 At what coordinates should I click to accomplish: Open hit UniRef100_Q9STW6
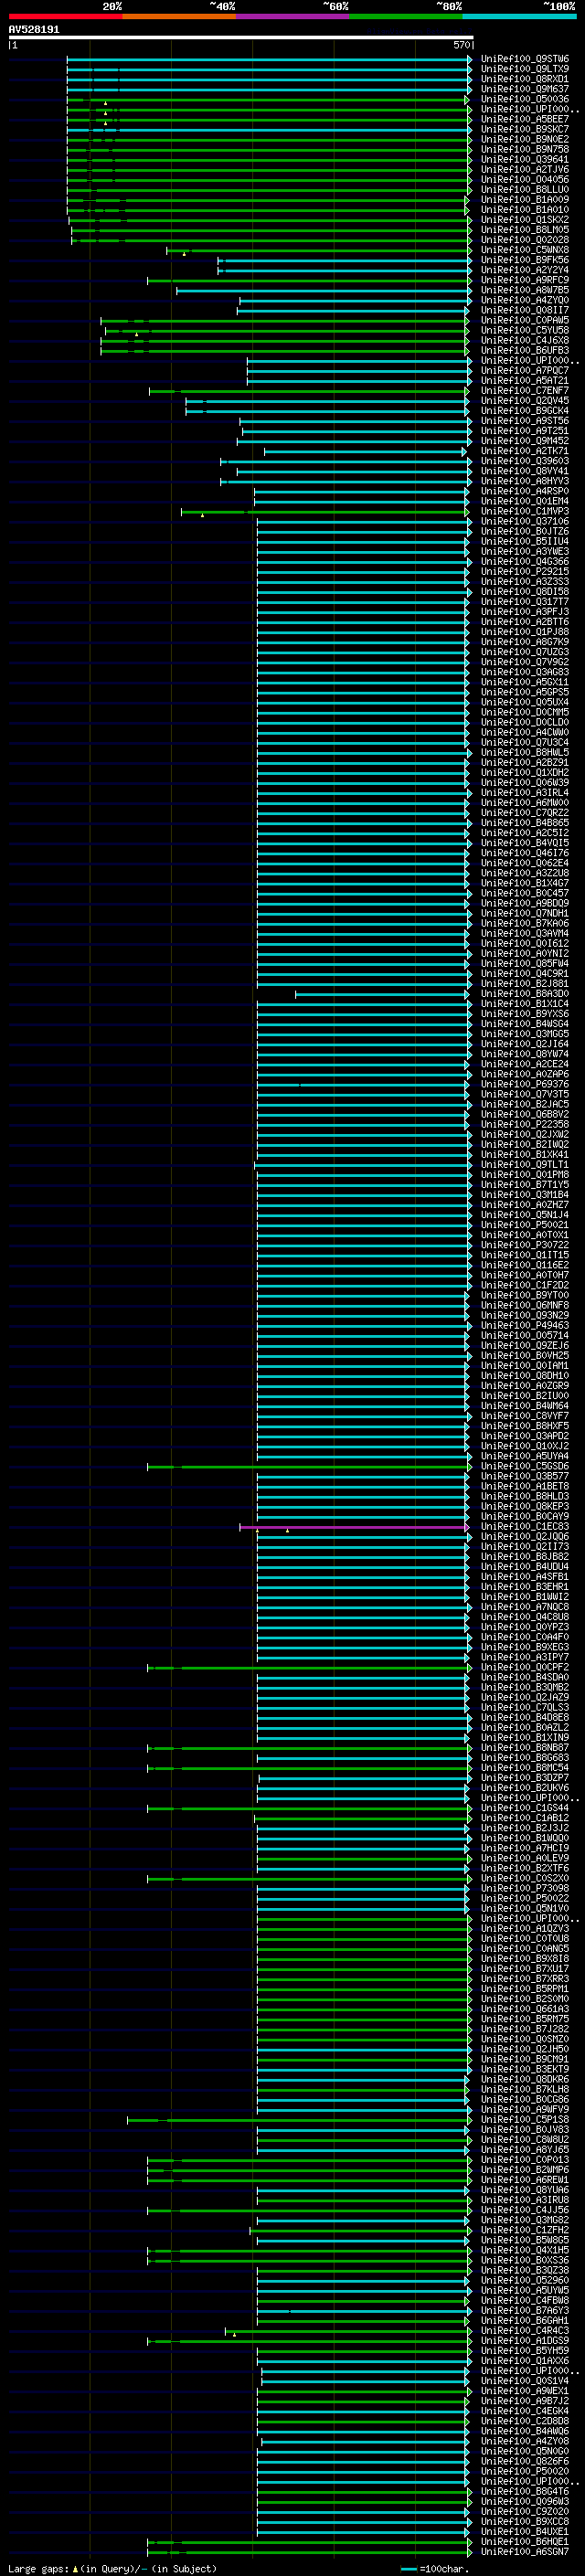pyautogui.click(x=525, y=59)
